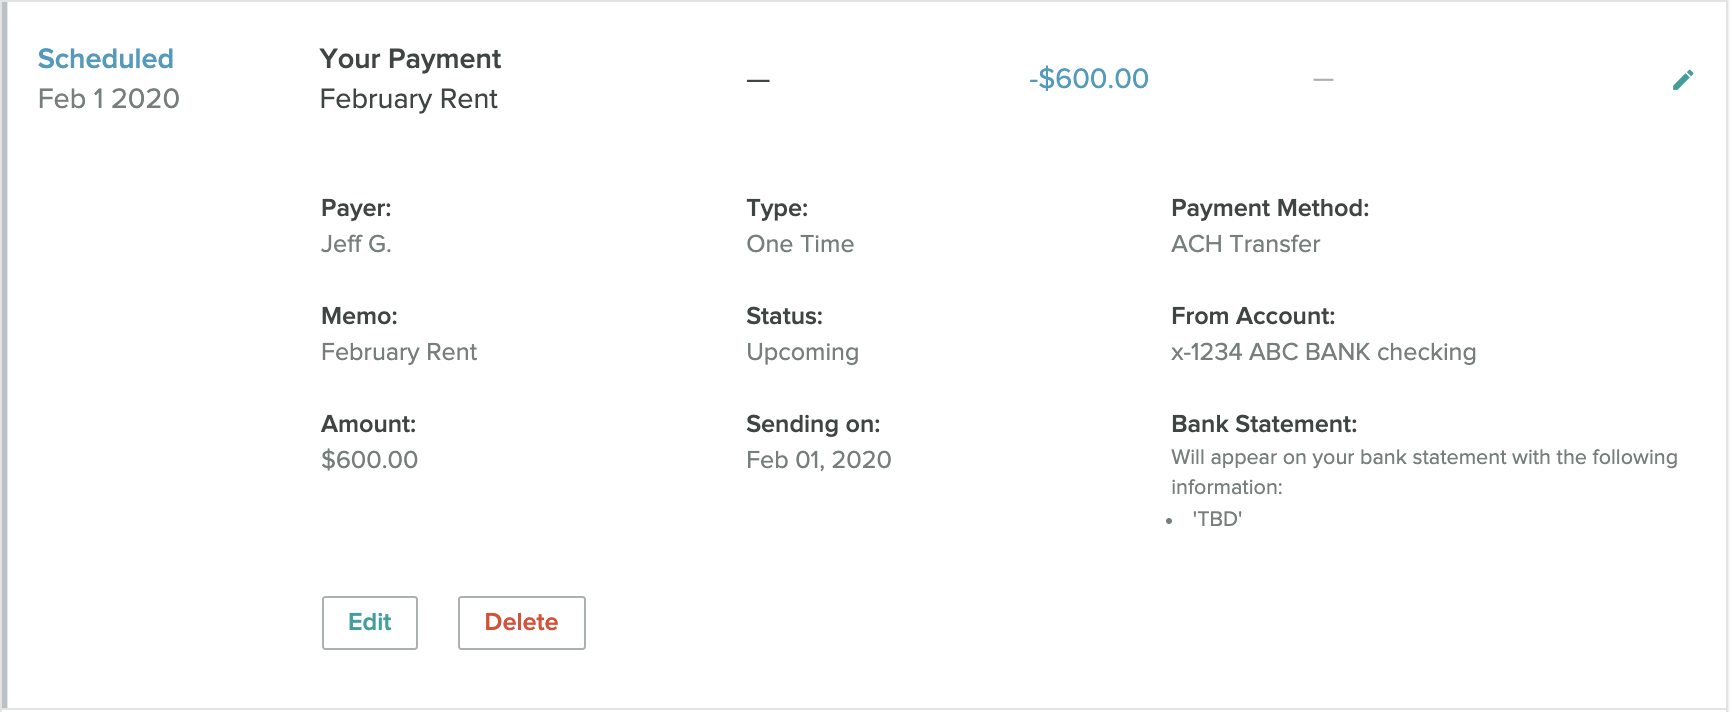Click the February Rent subtitle in header
The height and width of the screenshot is (712, 1732).
pyautogui.click(x=408, y=99)
